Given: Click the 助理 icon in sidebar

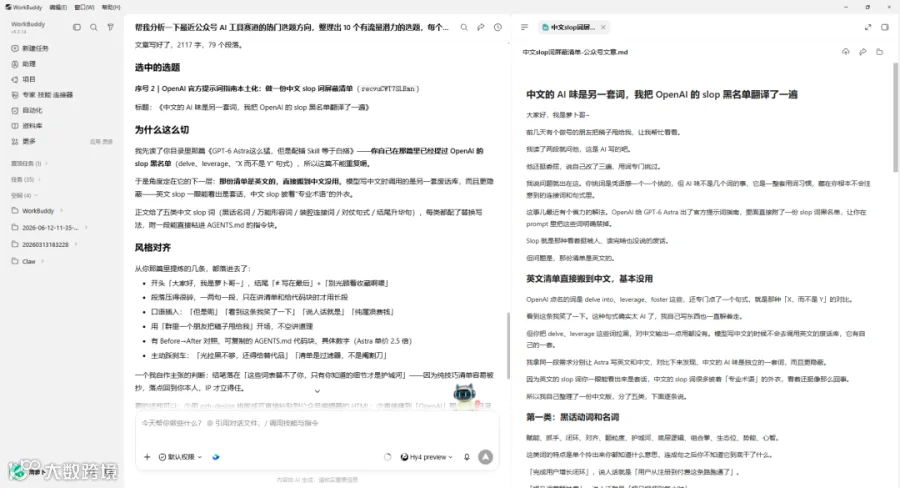Looking at the screenshot, I should pyautogui.click(x=15, y=64).
